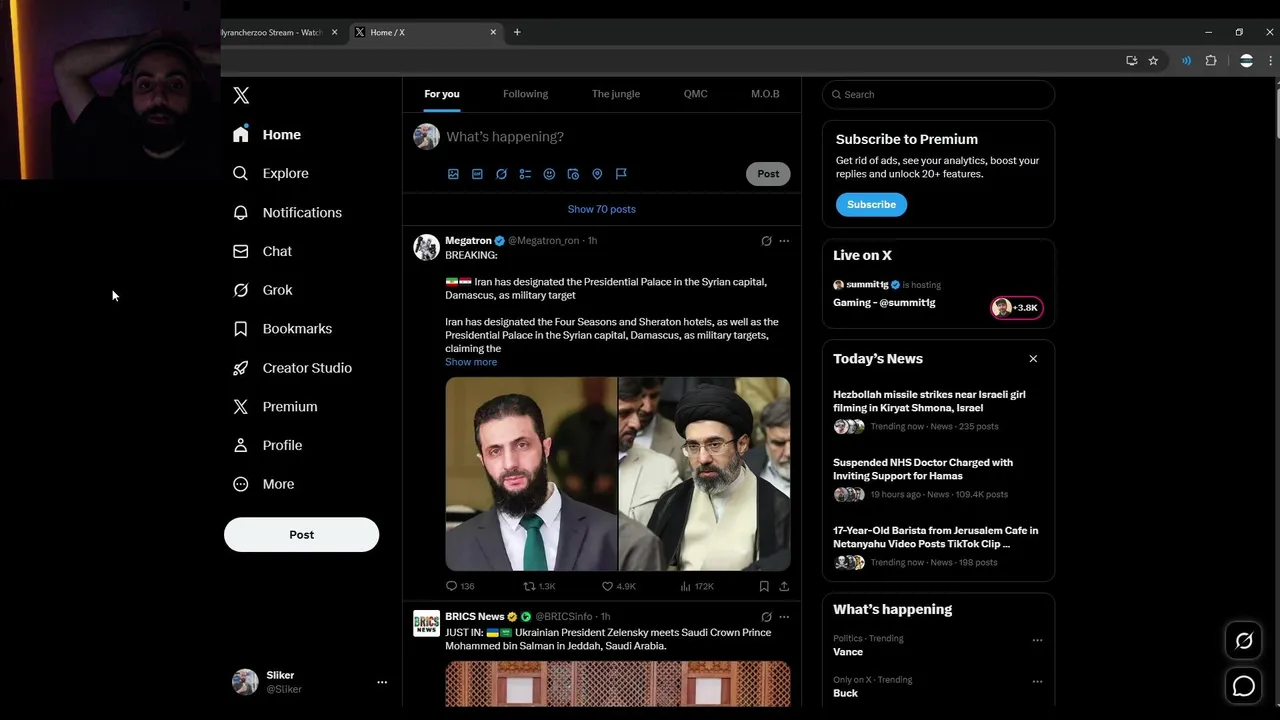Screen dimensions: 1280x720
Task: Open Sliker account options menu
Action: pos(382,682)
